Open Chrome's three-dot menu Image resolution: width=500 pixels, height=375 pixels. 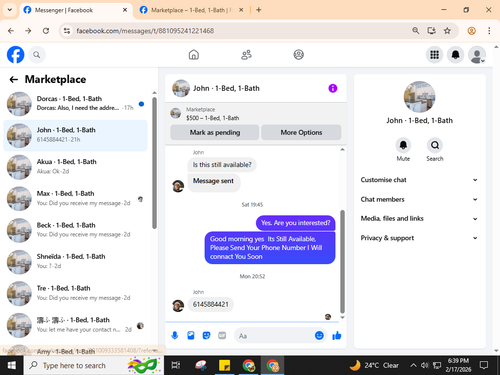click(x=489, y=31)
